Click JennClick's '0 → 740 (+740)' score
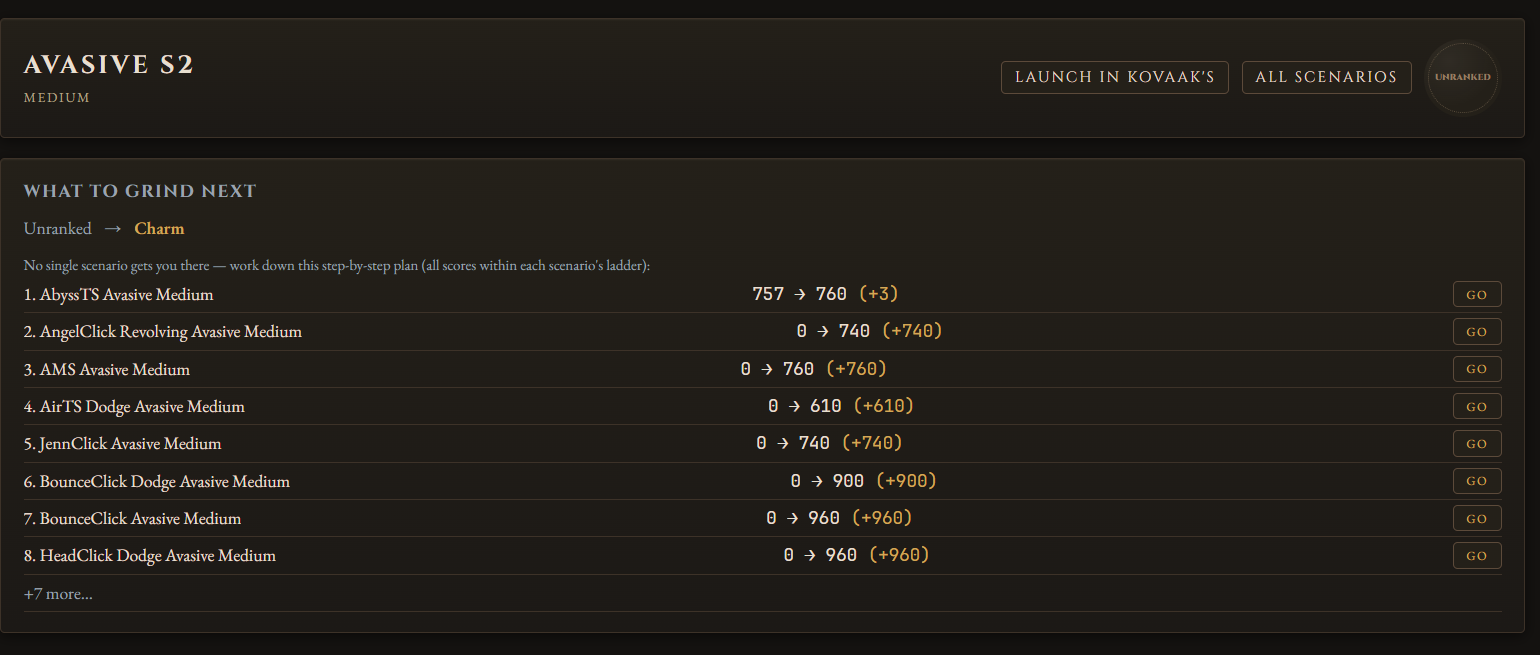The width and height of the screenshot is (1540, 655). pos(830,443)
